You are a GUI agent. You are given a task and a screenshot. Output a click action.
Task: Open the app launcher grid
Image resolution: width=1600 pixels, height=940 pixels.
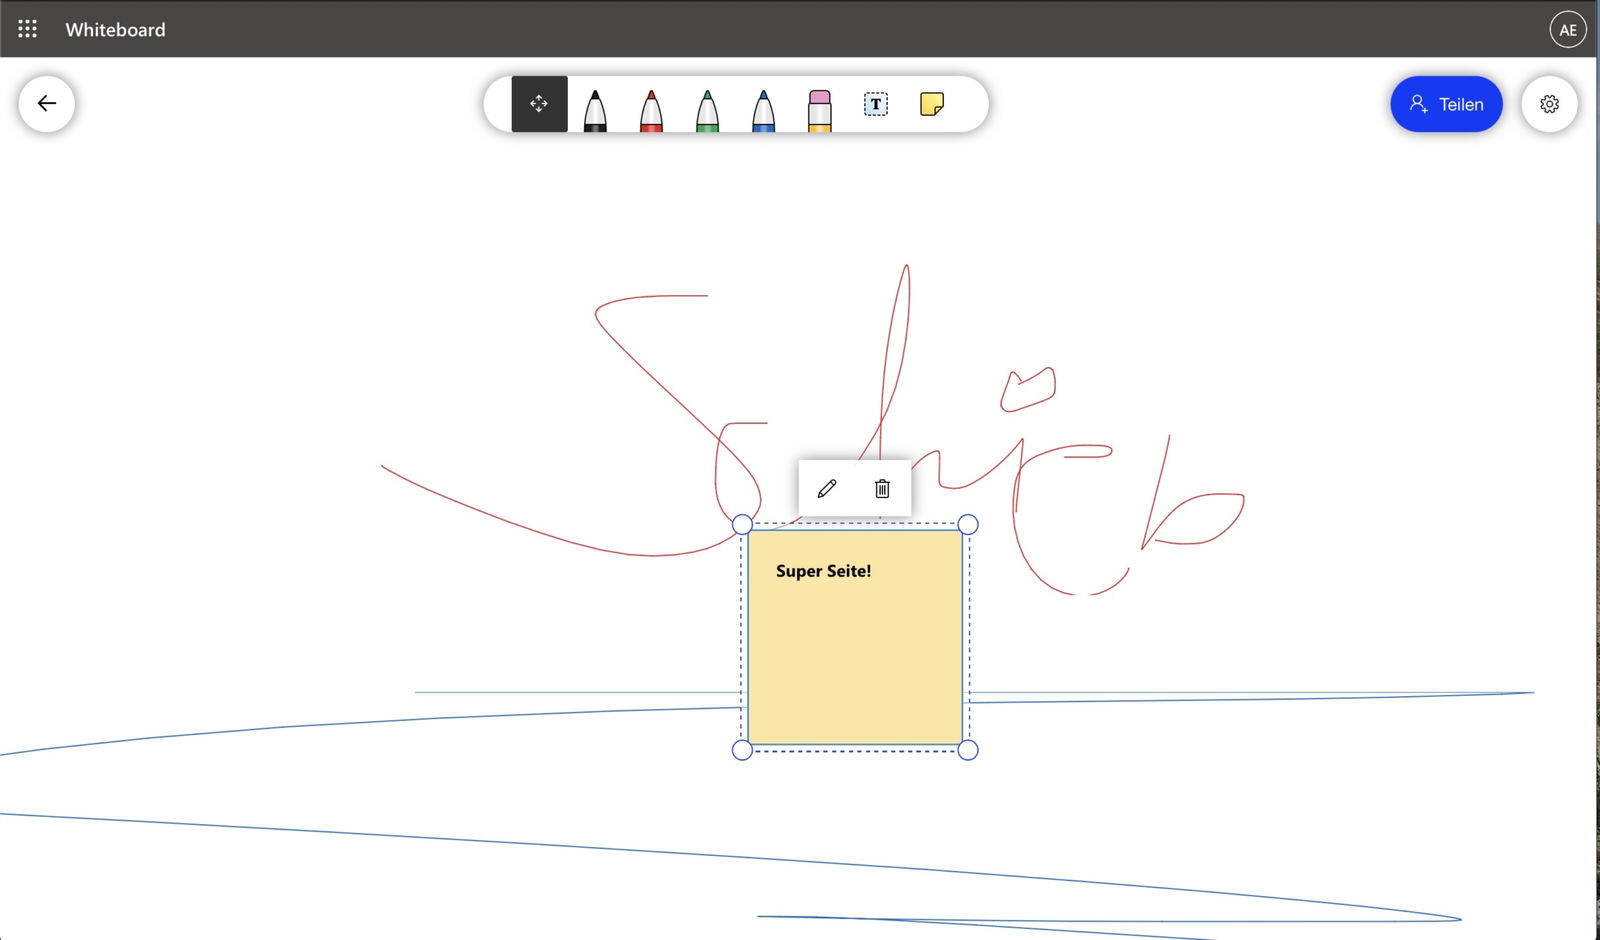27,29
